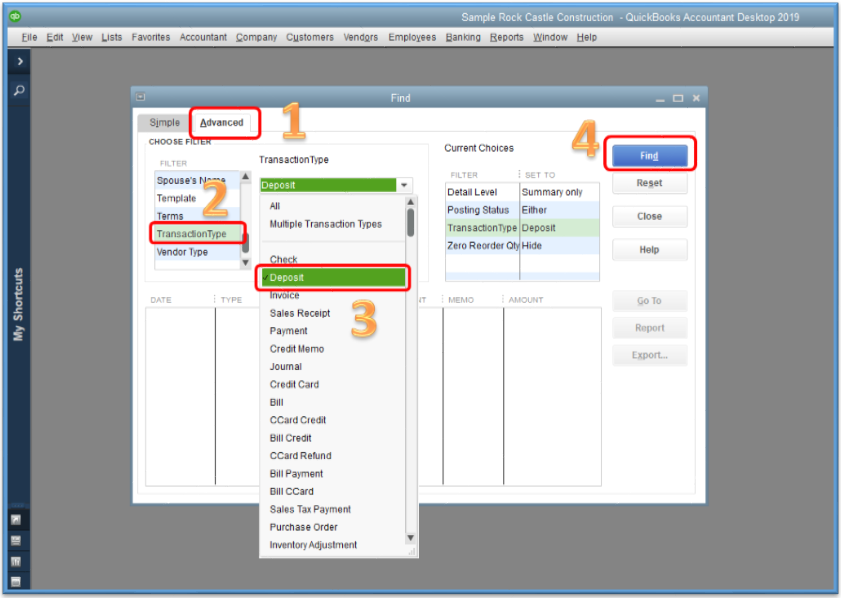The height and width of the screenshot is (598, 841).
Task: Switch to the Simple tab
Action: pos(164,122)
